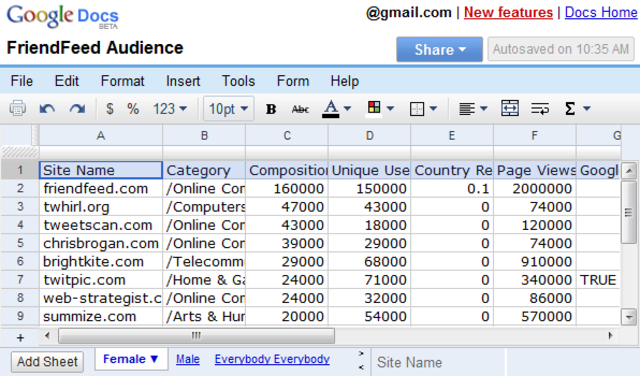Redo the last action
640x376 pixels.
coord(77,109)
